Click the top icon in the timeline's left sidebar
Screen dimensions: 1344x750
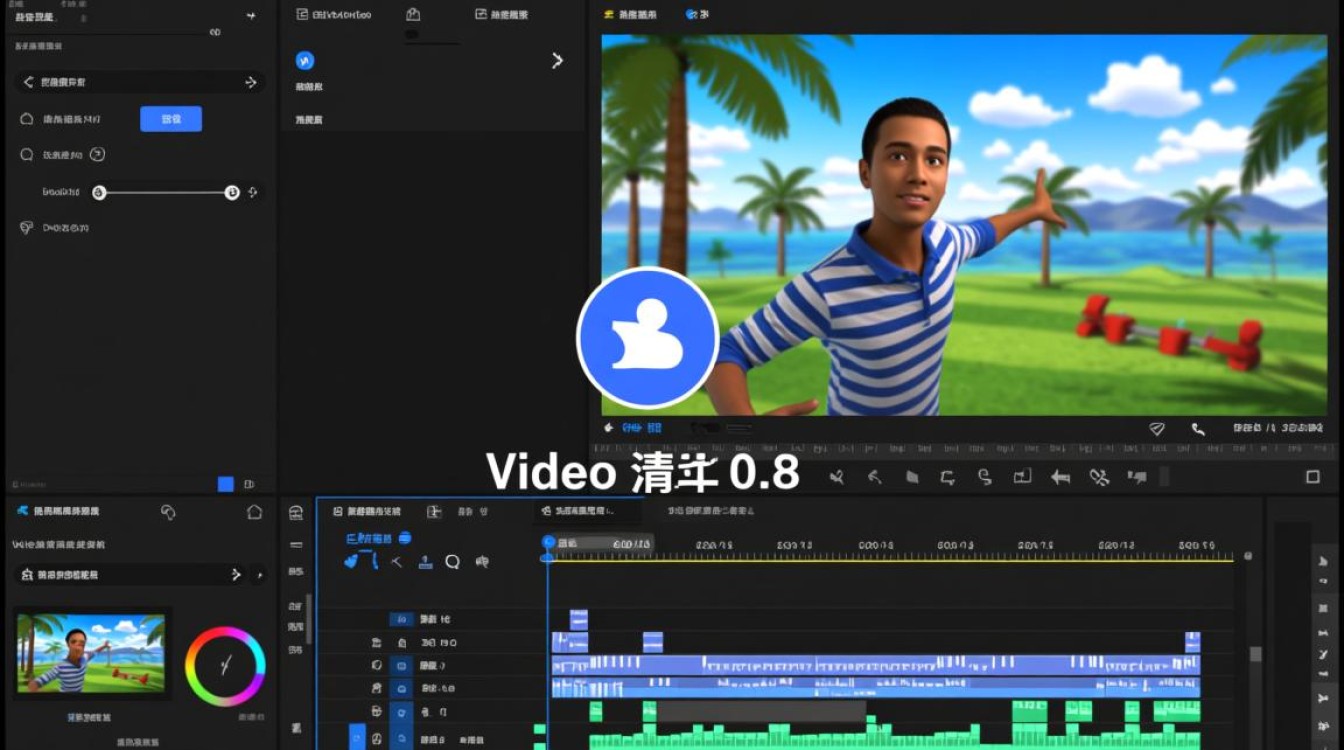[295, 512]
